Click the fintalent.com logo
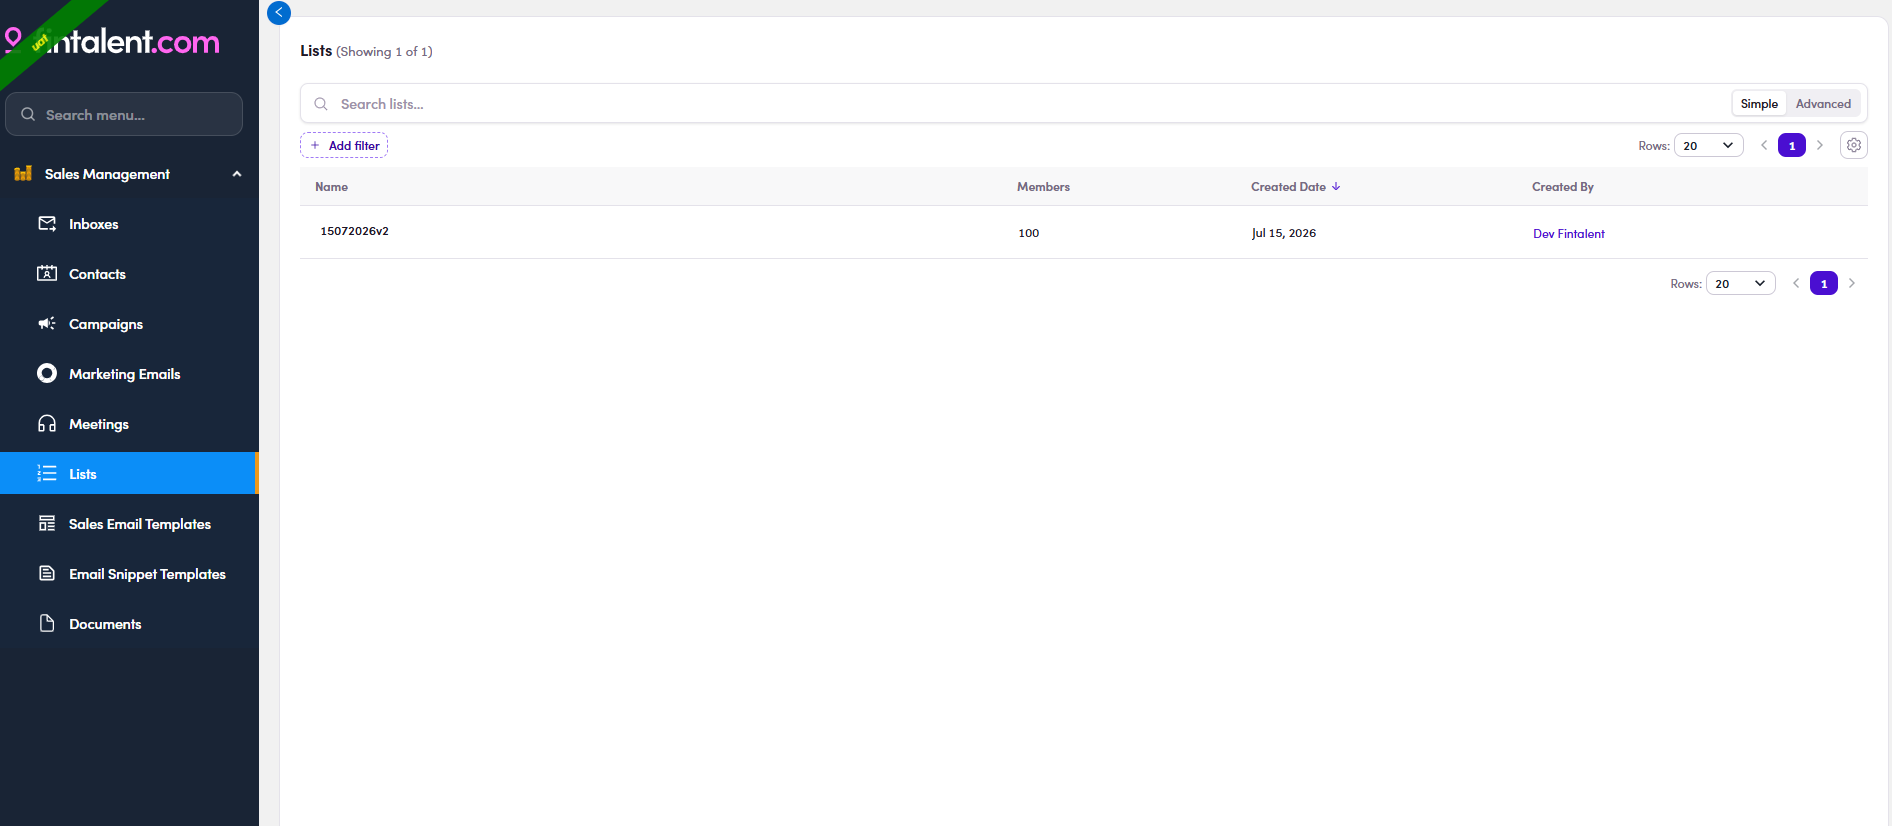Image resolution: width=1892 pixels, height=826 pixels. [112, 41]
